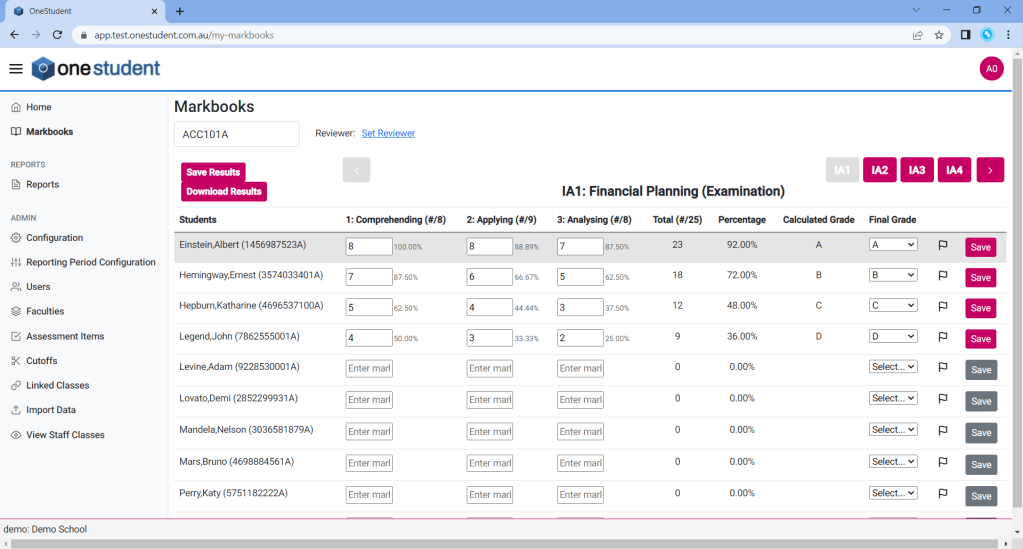This screenshot has height=549, width=1023.
Task: Expand Final Grade select for Levine, Adam
Action: (893, 368)
